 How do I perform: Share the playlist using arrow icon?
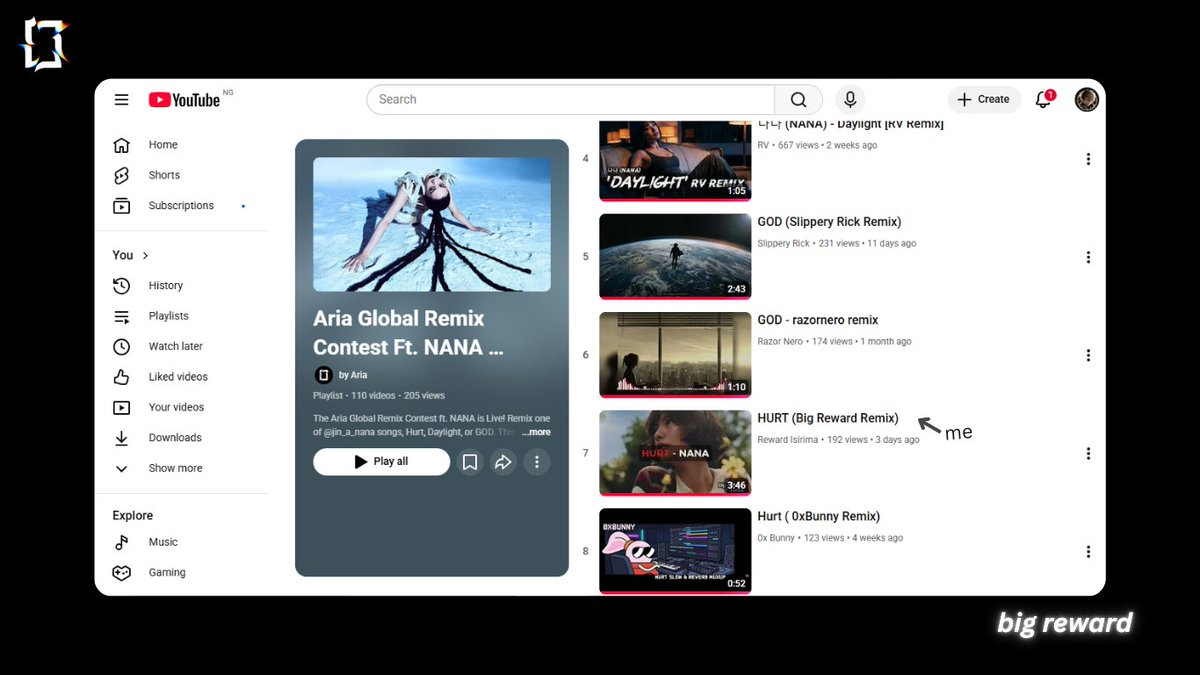click(503, 462)
